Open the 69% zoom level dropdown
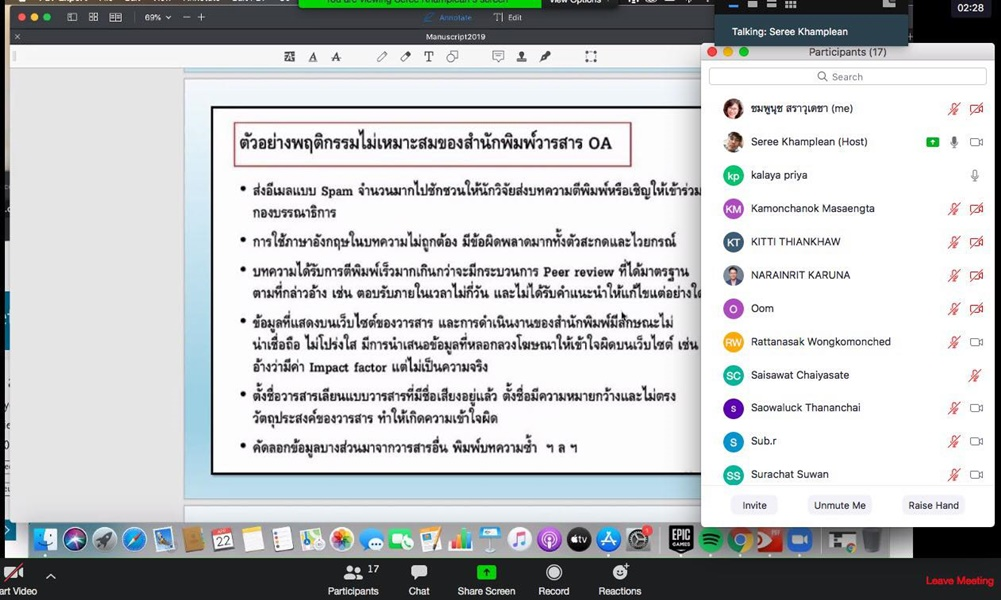The height and width of the screenshot is (600, 1001). (x=158, y=17)
